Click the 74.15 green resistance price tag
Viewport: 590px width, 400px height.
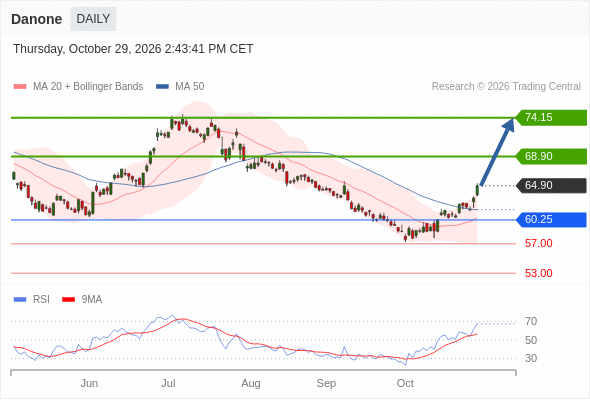[551, 117]
